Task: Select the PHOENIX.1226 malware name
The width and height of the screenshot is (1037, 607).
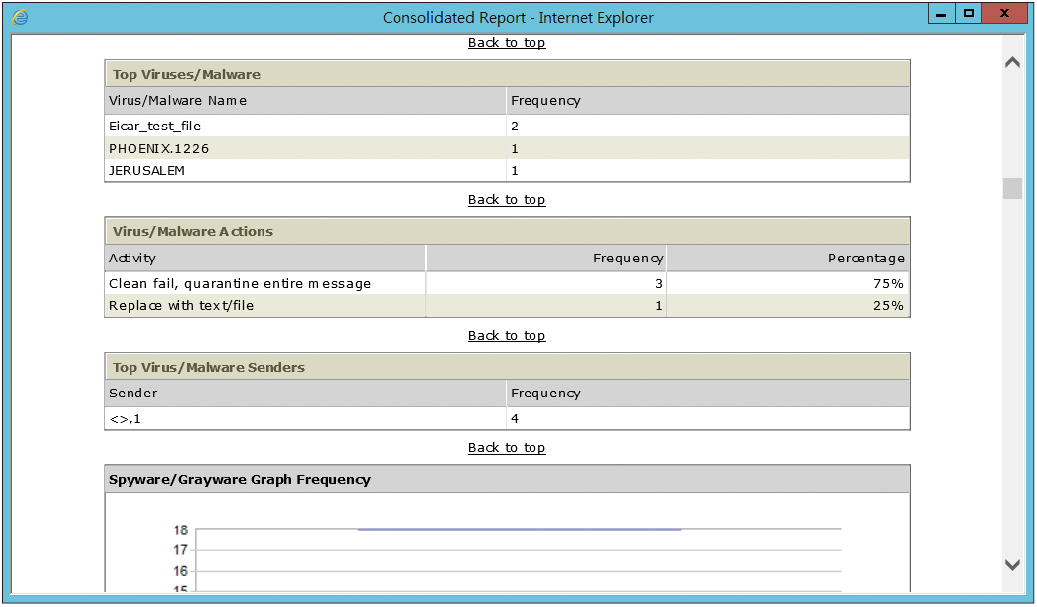Action: pos(159,149)
